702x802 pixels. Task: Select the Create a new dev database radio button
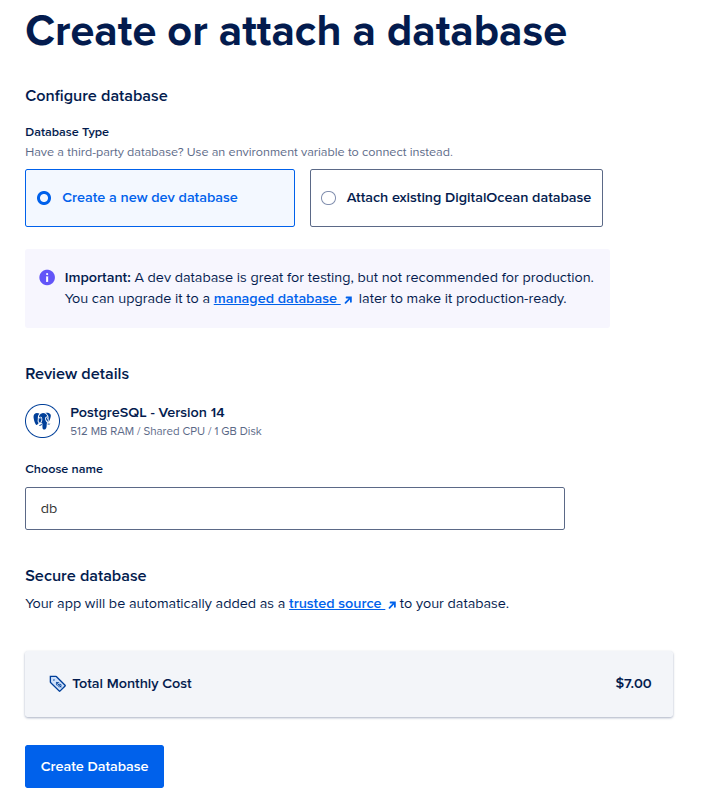(x=44, y=198)
